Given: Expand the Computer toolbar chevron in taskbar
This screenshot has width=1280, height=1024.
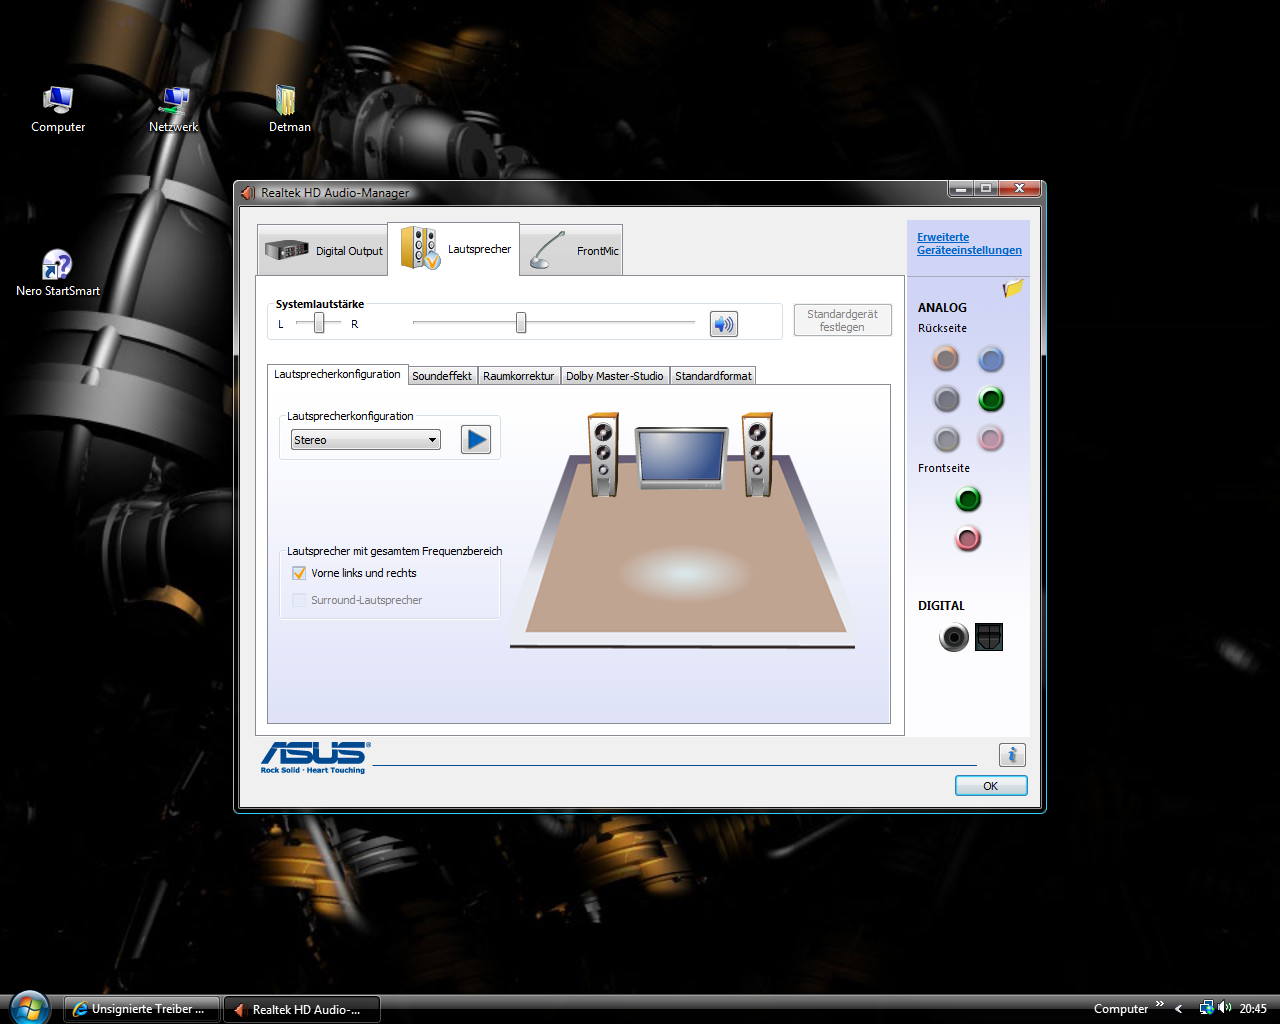Looking at the screenshot, I should 1160,1004.
